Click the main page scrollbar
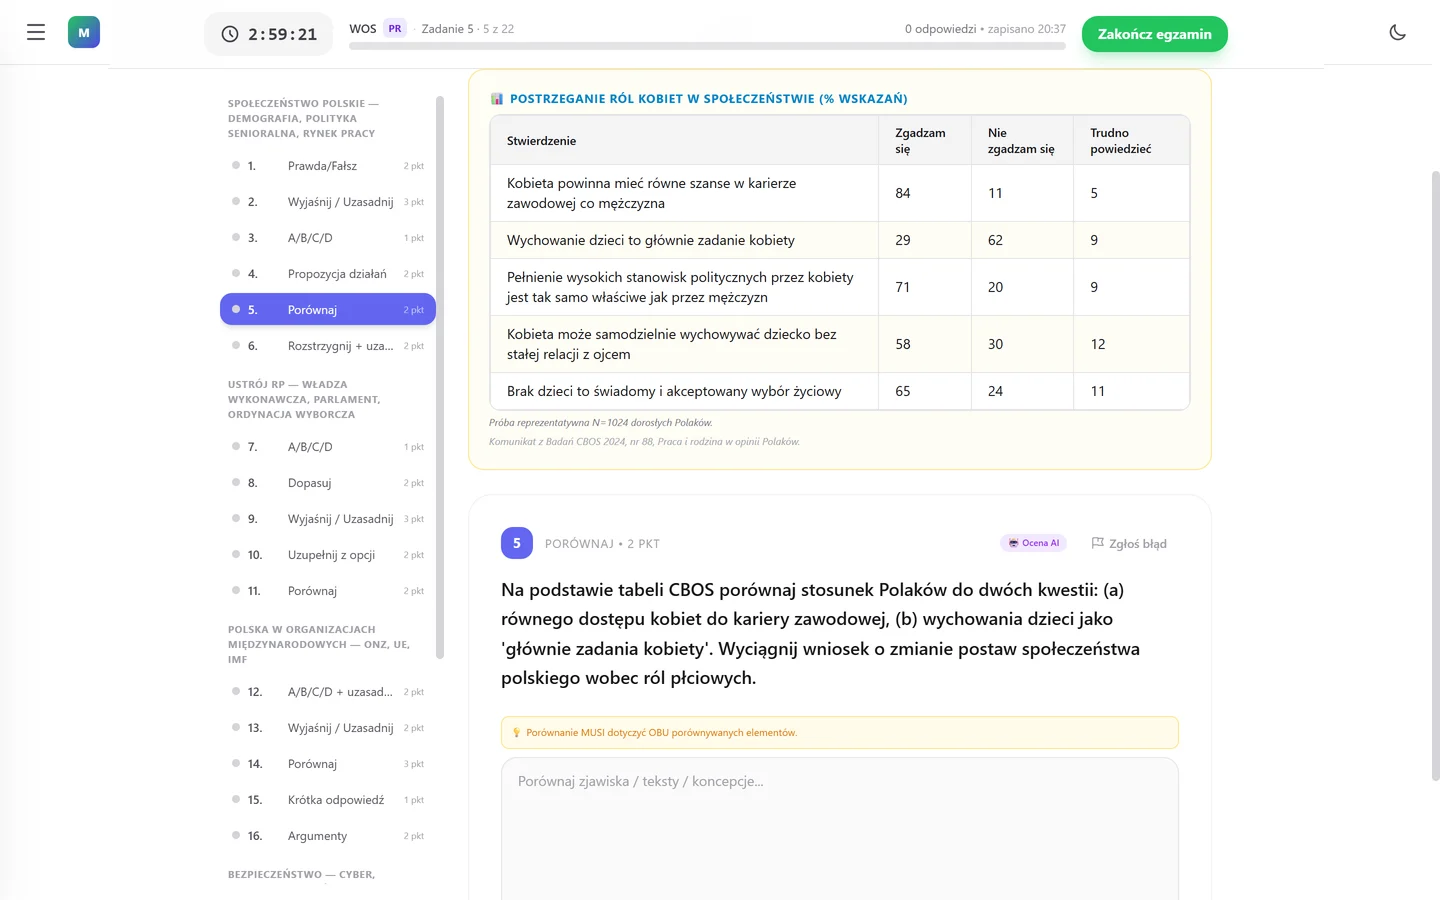1440x900 pixels. [1436, 475]
